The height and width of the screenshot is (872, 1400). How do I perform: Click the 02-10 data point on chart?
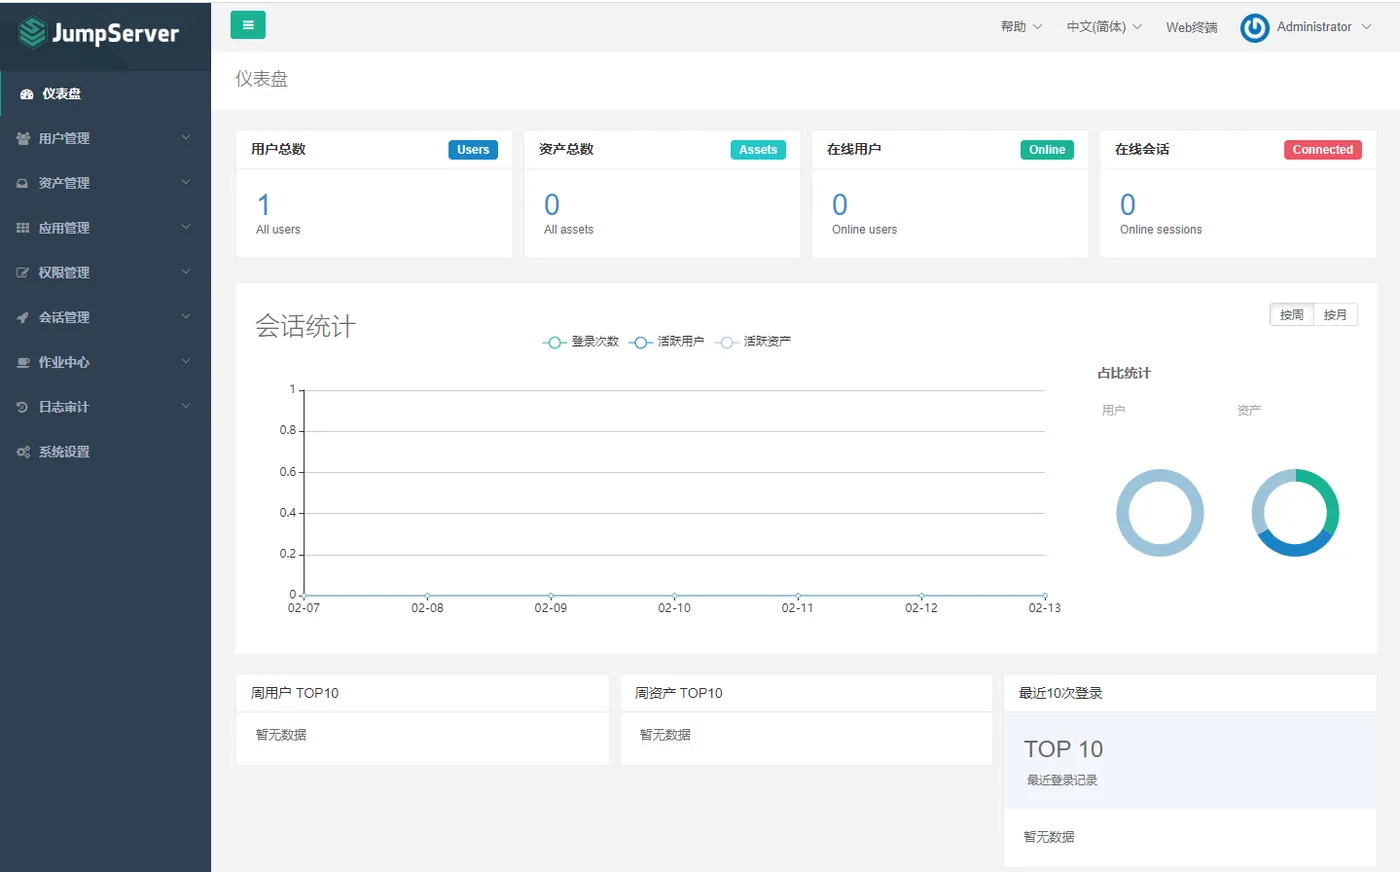(x=674, y=596)
